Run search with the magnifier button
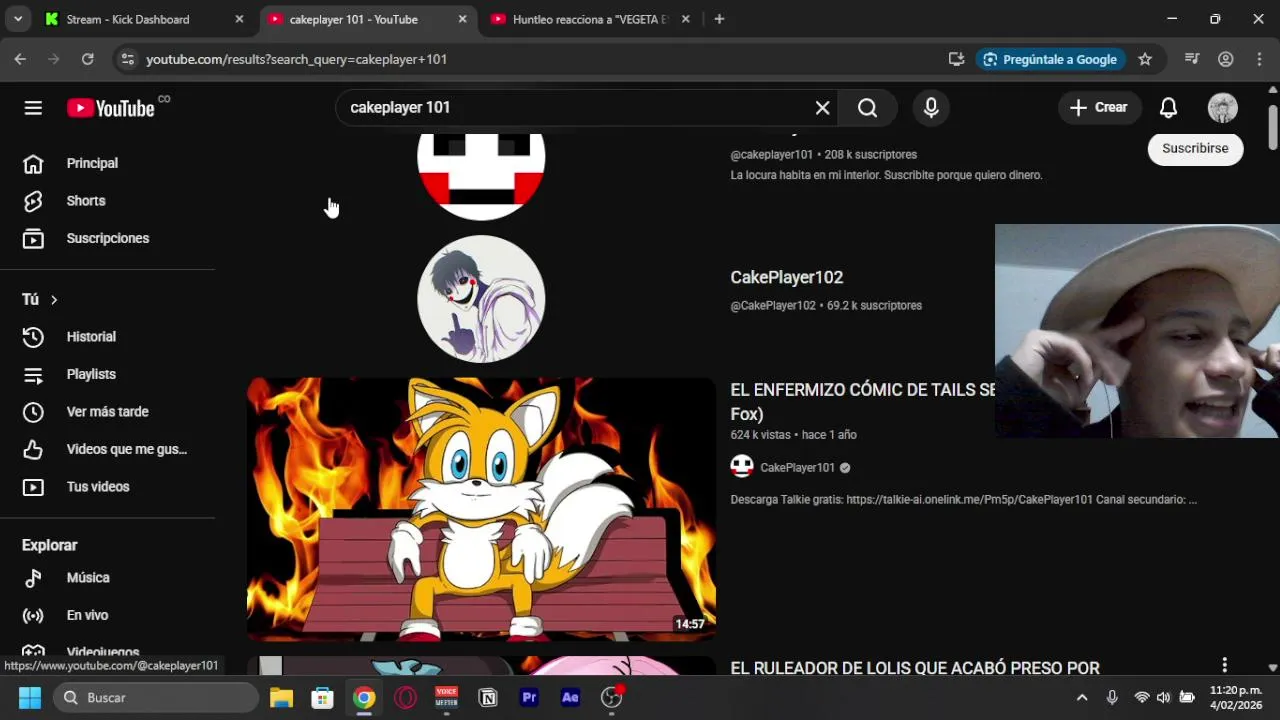This screenshot has height=720, width=1280. (867, 108)
